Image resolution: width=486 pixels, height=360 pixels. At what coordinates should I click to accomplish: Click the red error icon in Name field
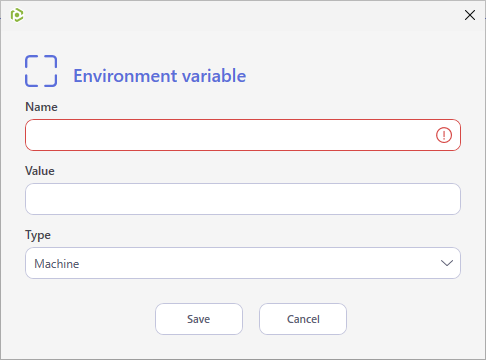[444, 135]
